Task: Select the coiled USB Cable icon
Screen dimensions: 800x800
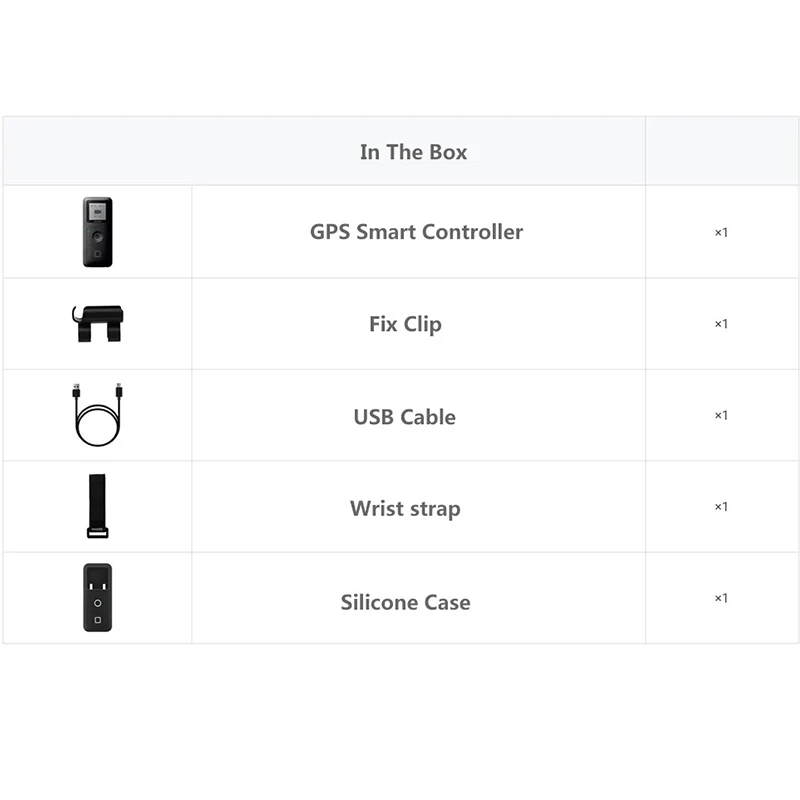Action: coord(97,415)
